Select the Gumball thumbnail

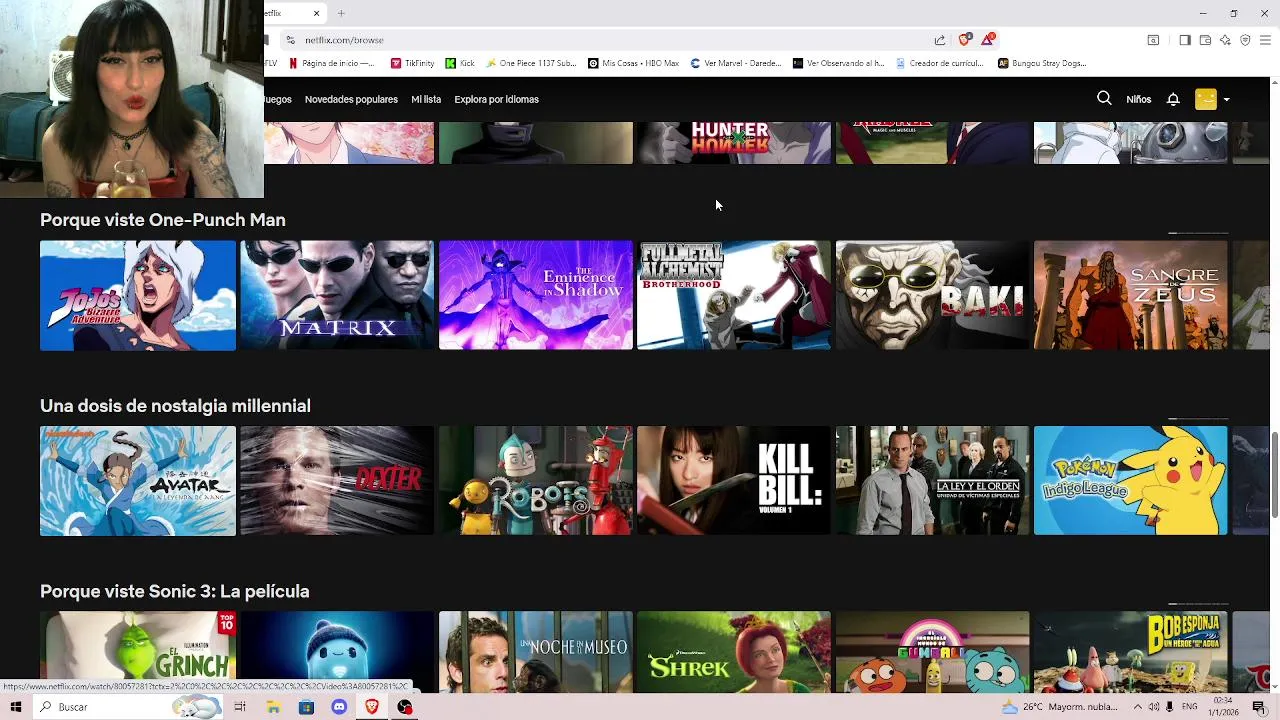[x=932, y=651]
